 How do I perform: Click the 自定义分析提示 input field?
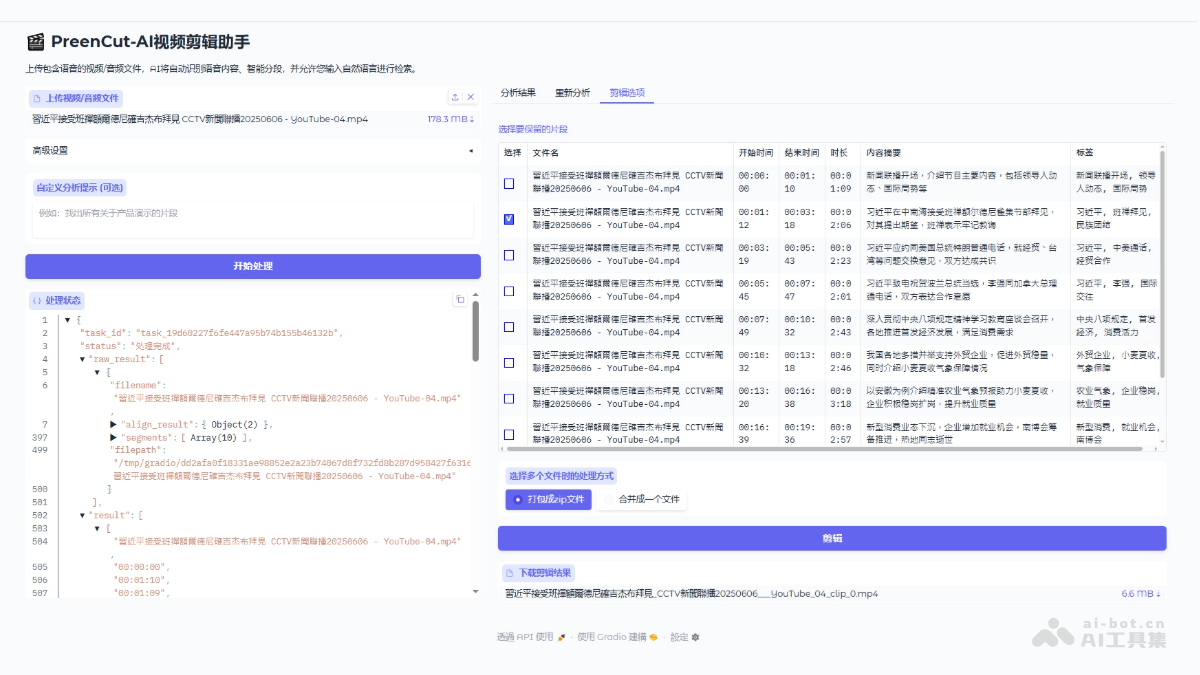click(253, 215)
